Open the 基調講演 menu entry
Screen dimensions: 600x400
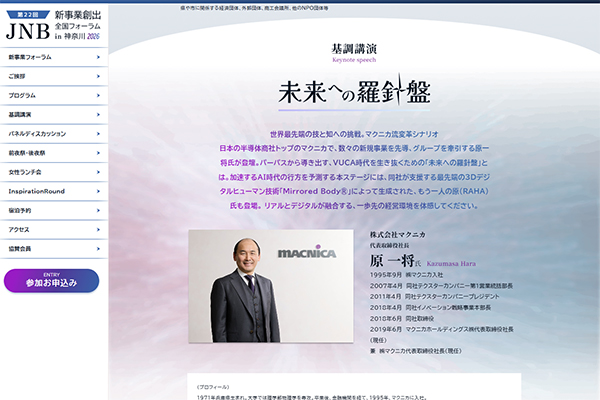(x=54, y=114)
